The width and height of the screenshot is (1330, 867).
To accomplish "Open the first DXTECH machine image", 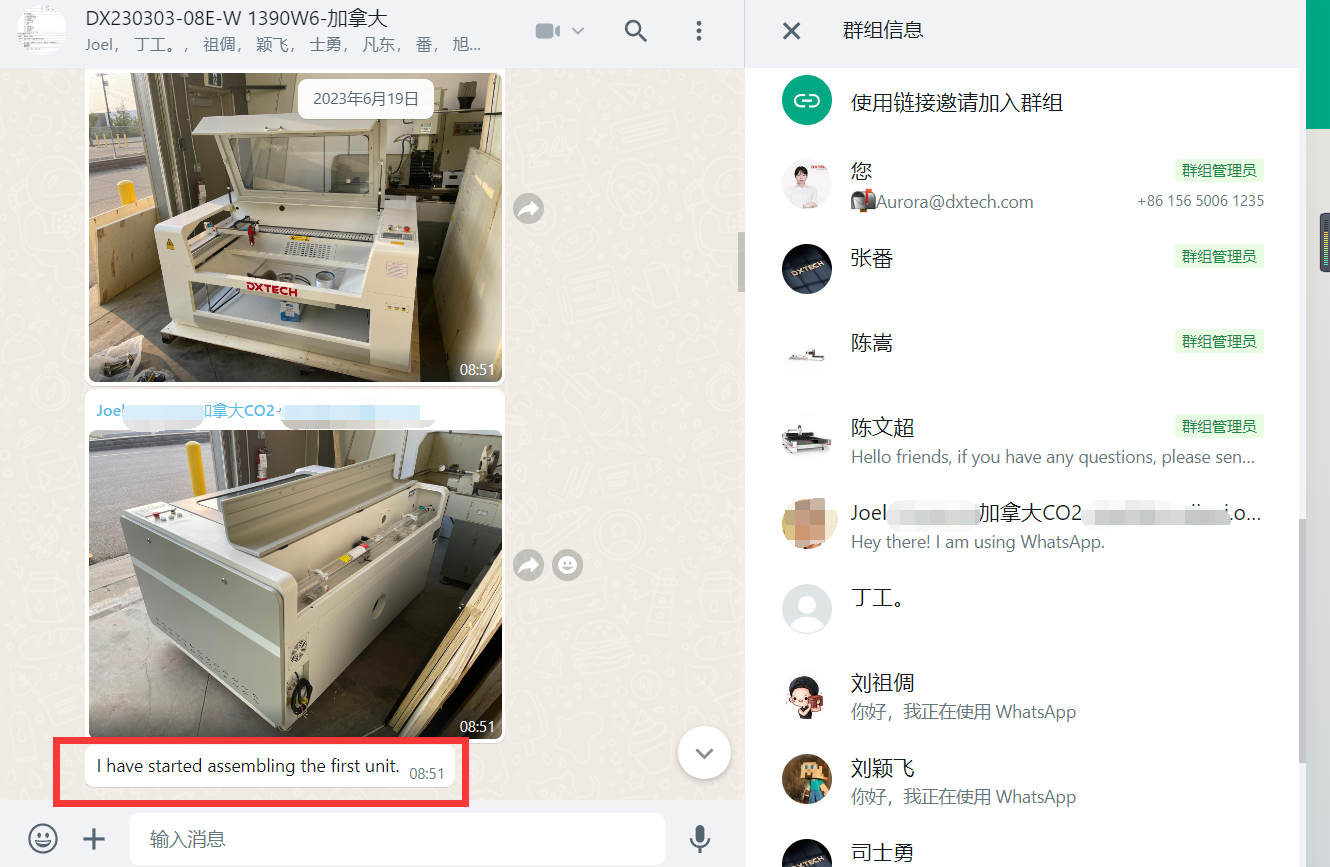I will [x=295, y=228].
